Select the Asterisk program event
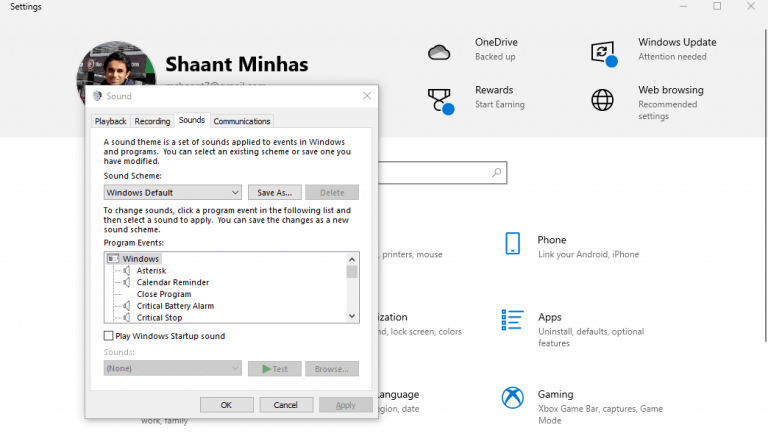This screenshot has height=433, width=768. coord(151,270)
